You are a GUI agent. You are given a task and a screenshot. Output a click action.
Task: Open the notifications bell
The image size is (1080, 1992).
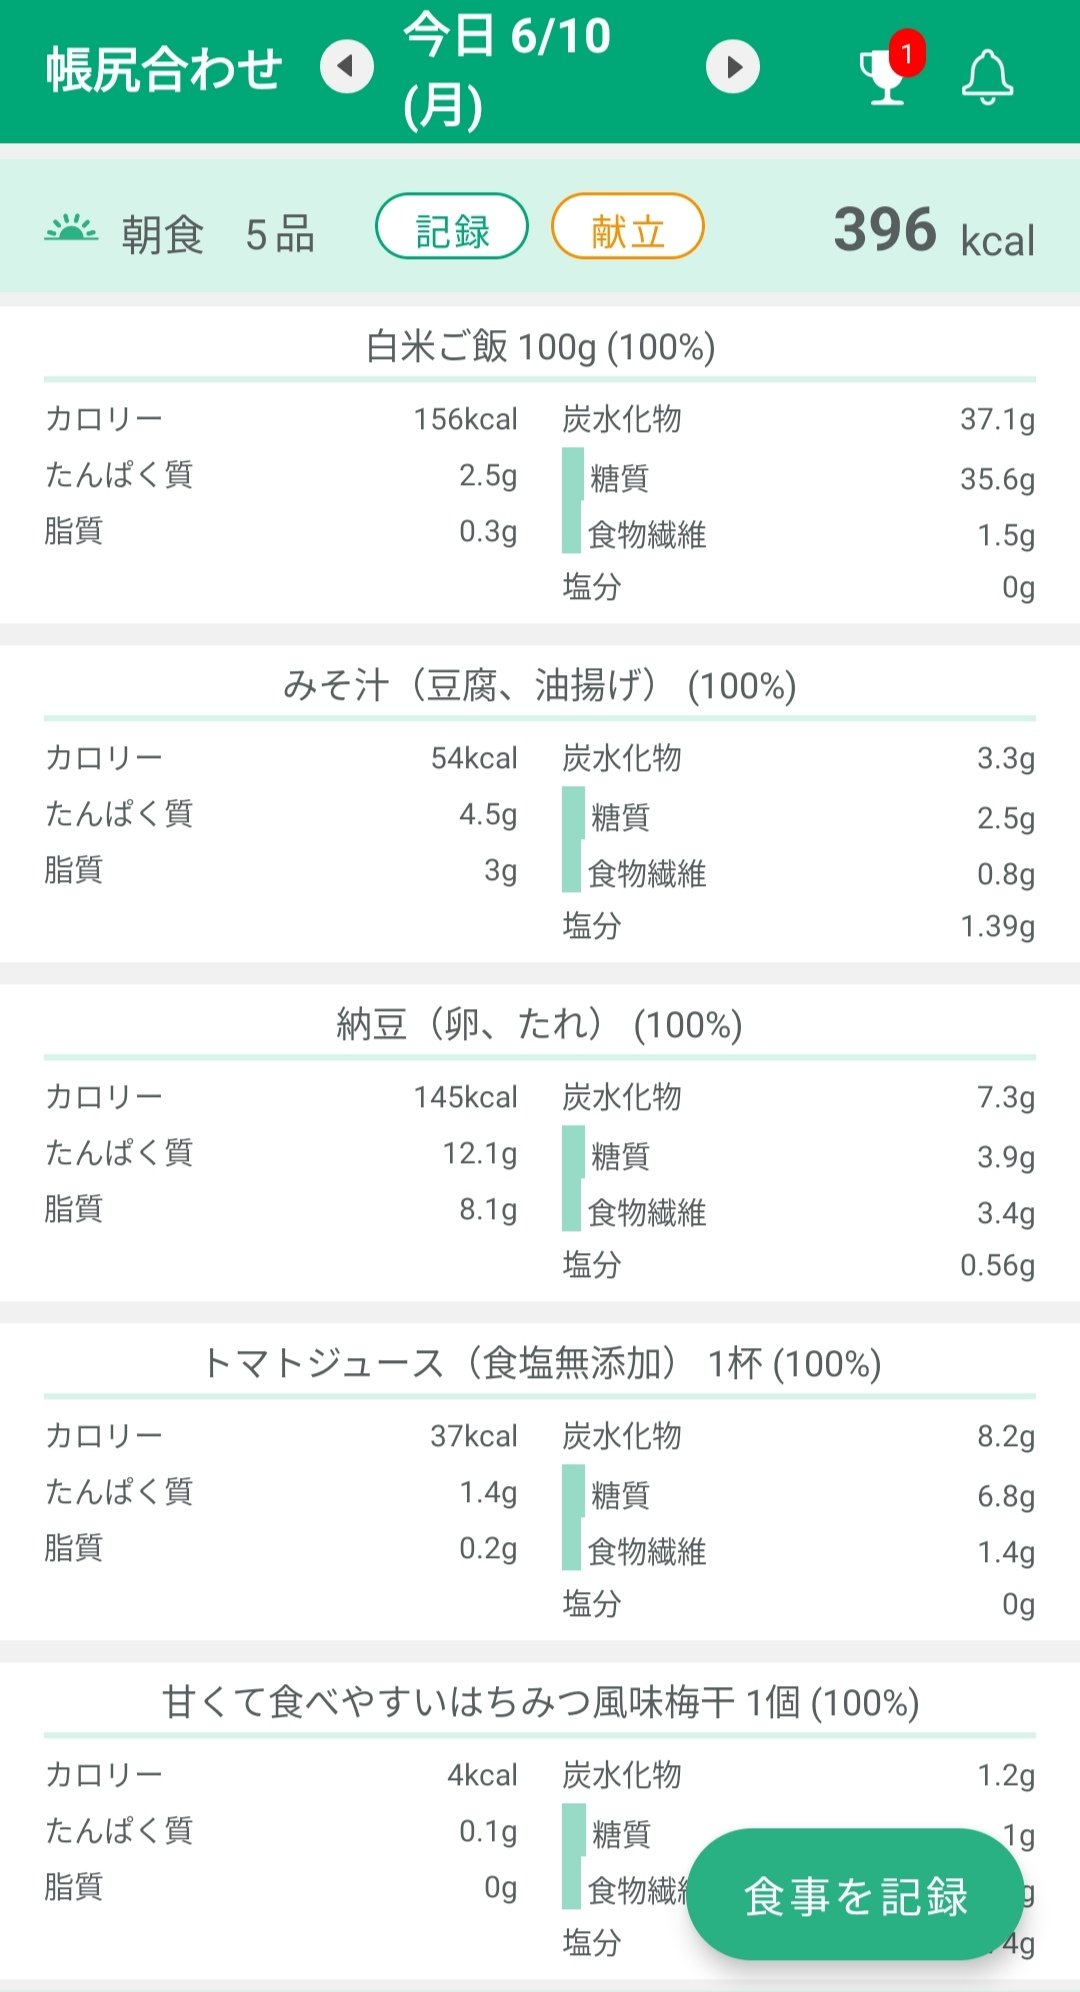987,77
